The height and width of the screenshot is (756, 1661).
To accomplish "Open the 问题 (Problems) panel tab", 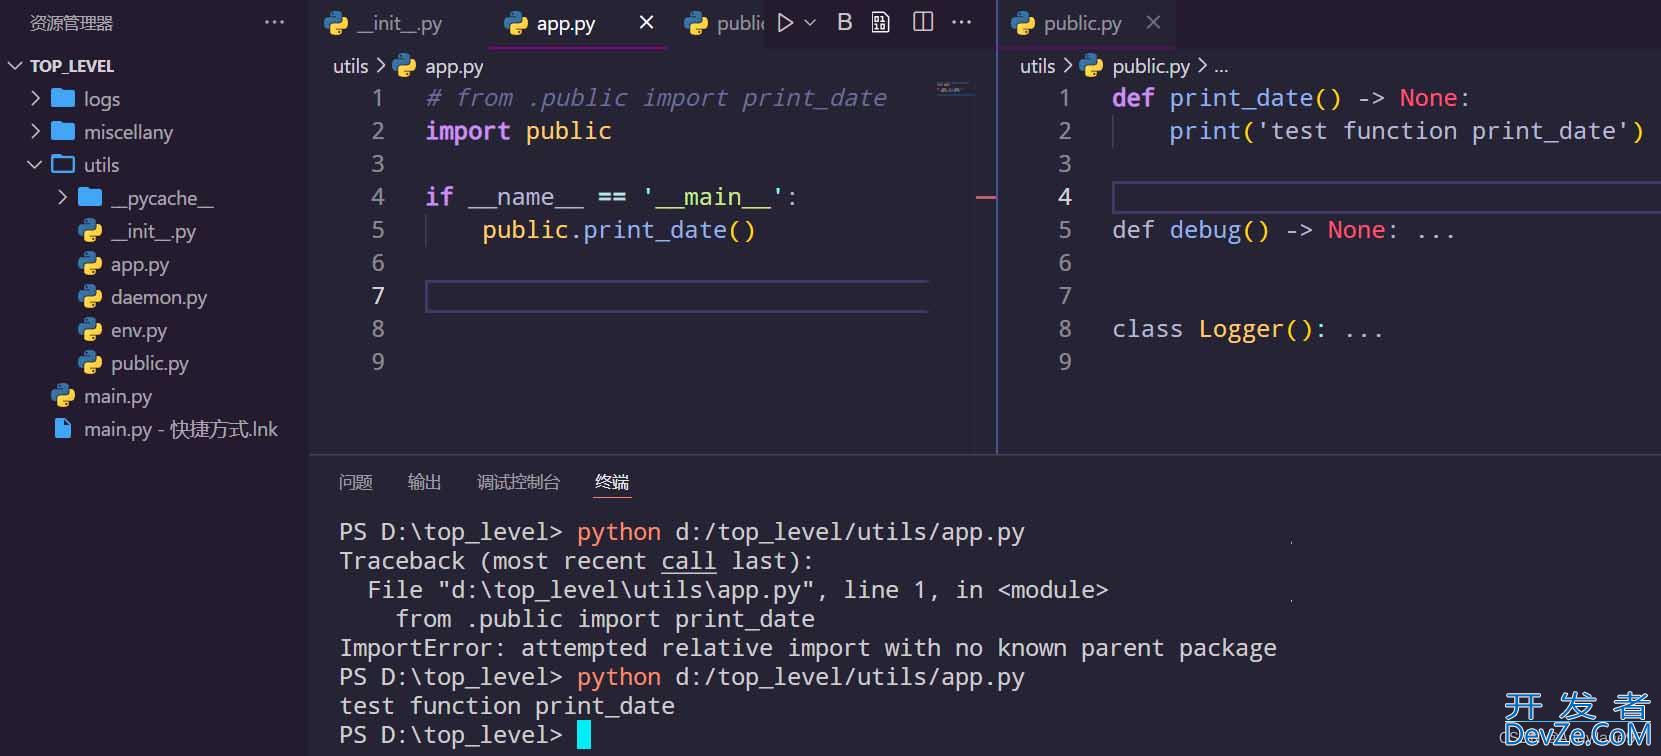I will point(355,482).
